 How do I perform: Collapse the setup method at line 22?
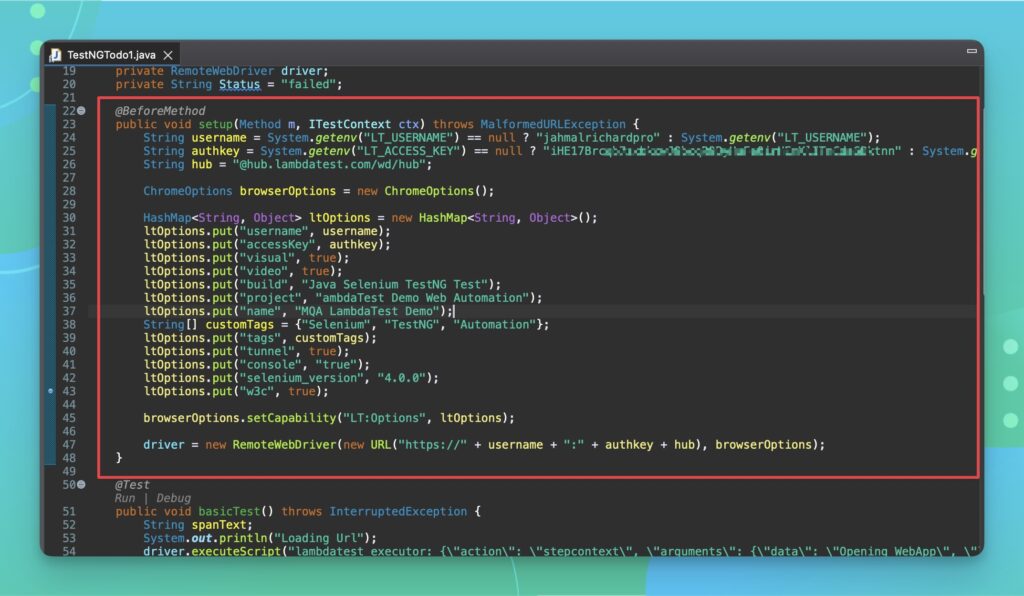pyautogui.click(x=82, y=111)
